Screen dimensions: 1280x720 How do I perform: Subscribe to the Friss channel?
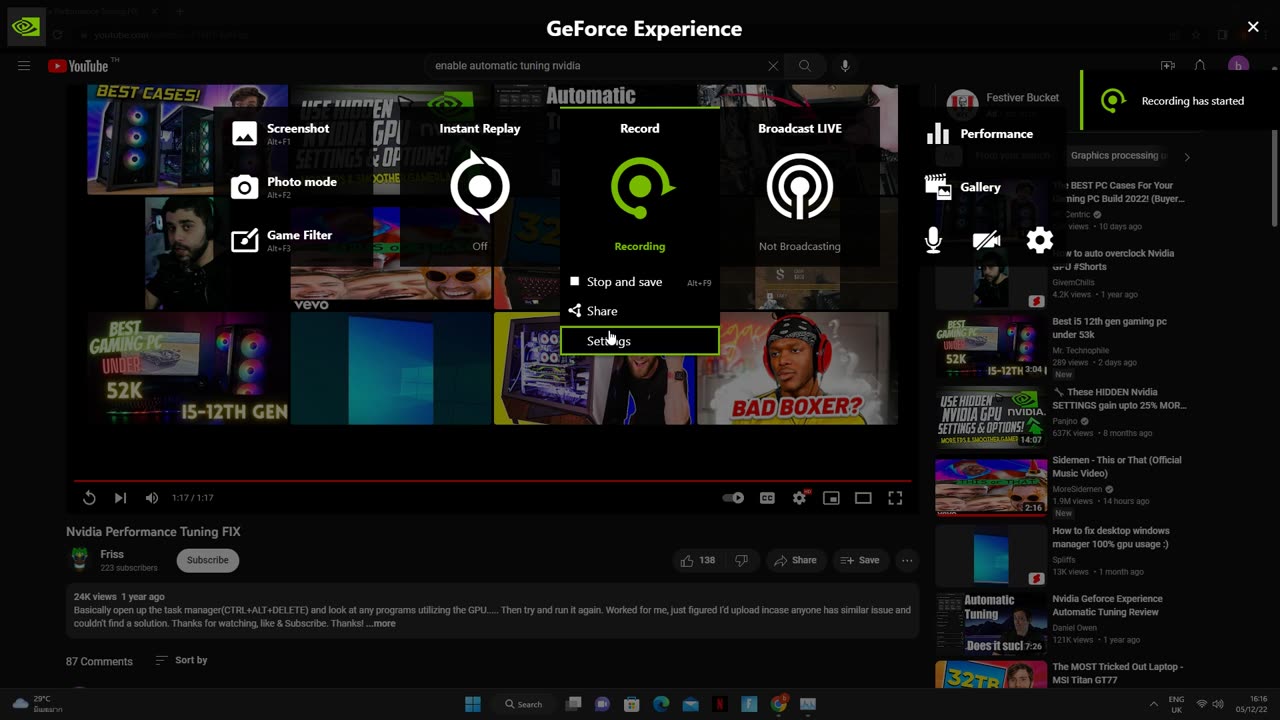pyautogui.click(x=207, y=560)
